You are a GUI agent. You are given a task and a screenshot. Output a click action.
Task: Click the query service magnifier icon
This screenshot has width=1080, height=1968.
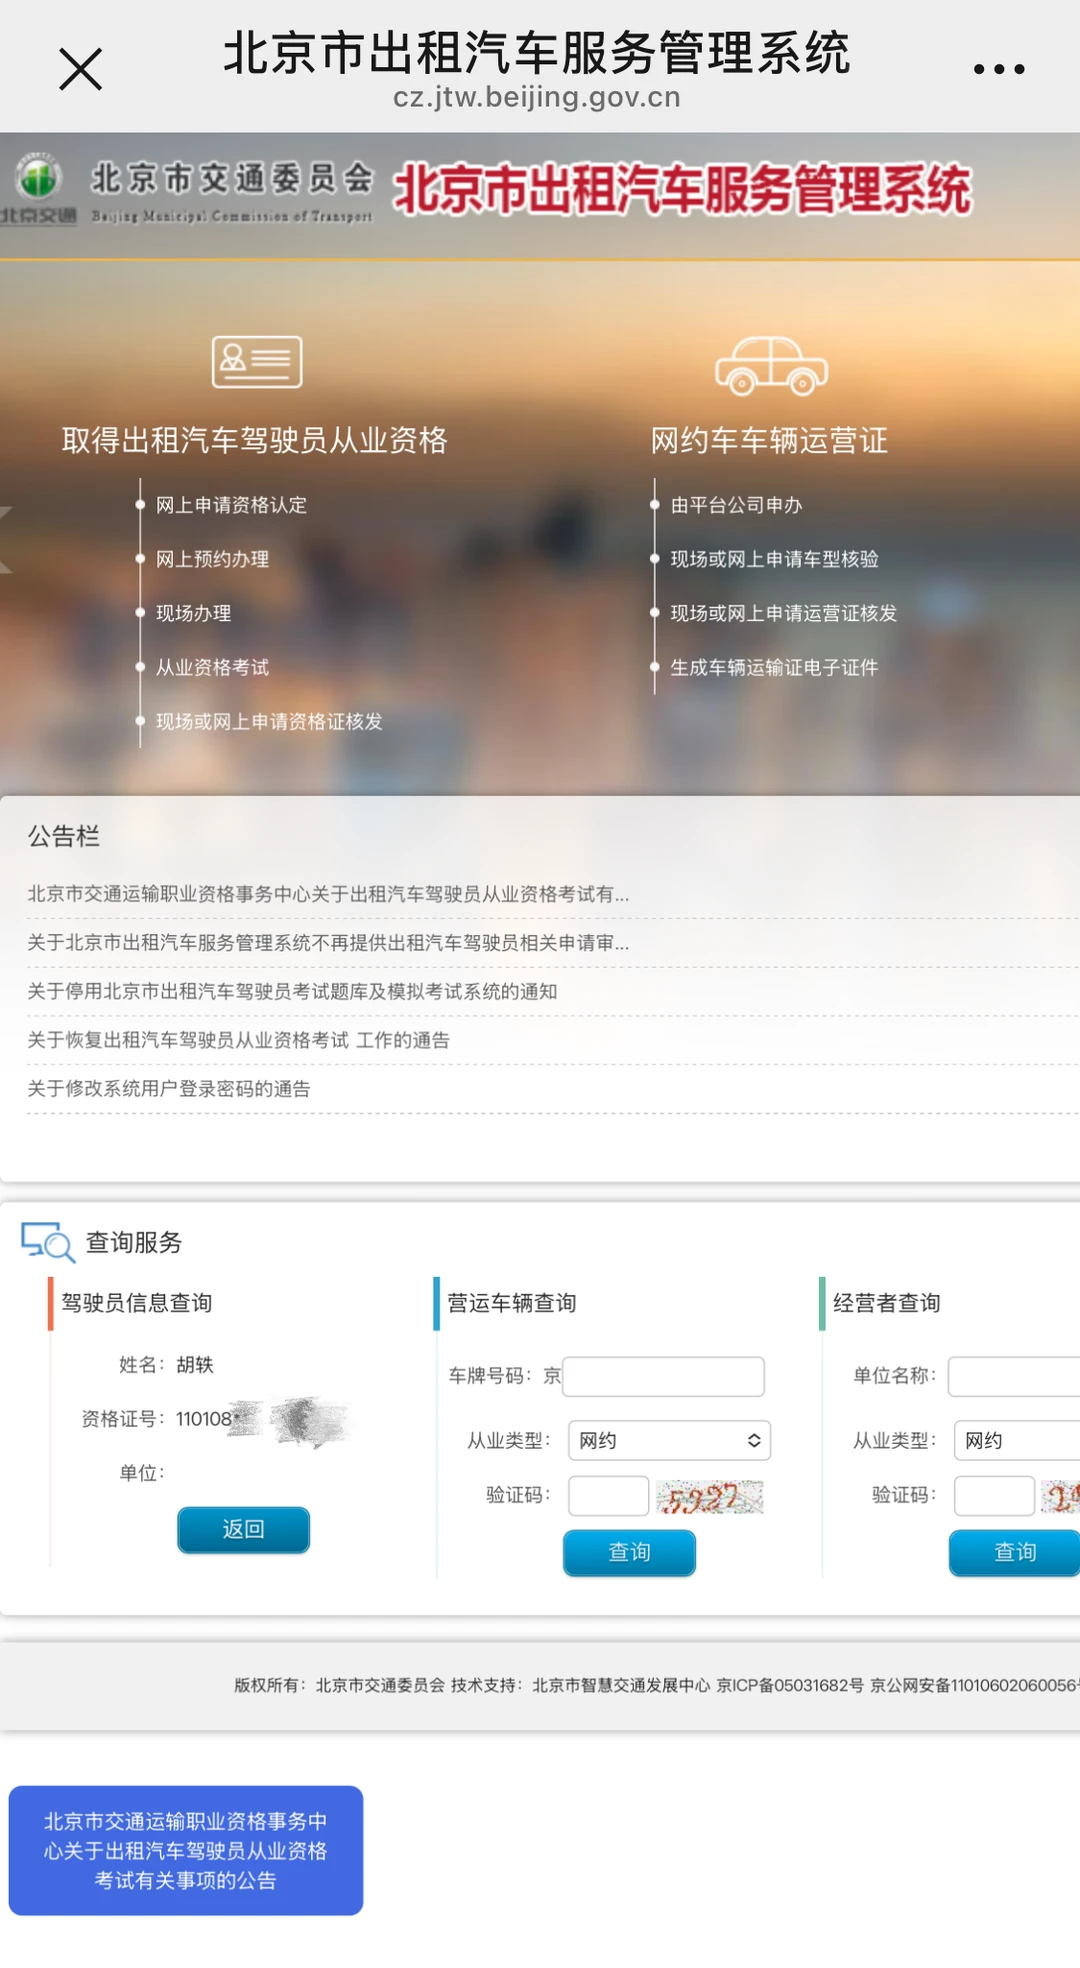48,1242
